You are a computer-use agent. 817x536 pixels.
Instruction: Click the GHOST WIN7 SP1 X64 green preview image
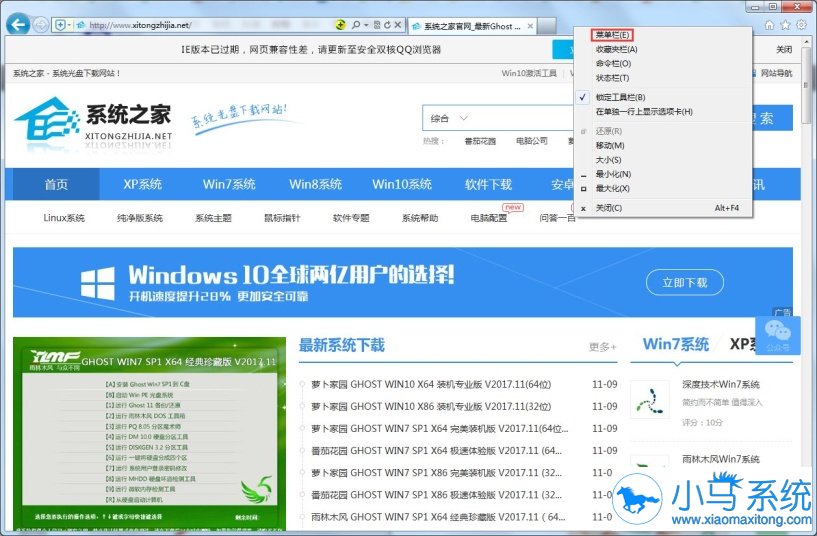point(150,434)
